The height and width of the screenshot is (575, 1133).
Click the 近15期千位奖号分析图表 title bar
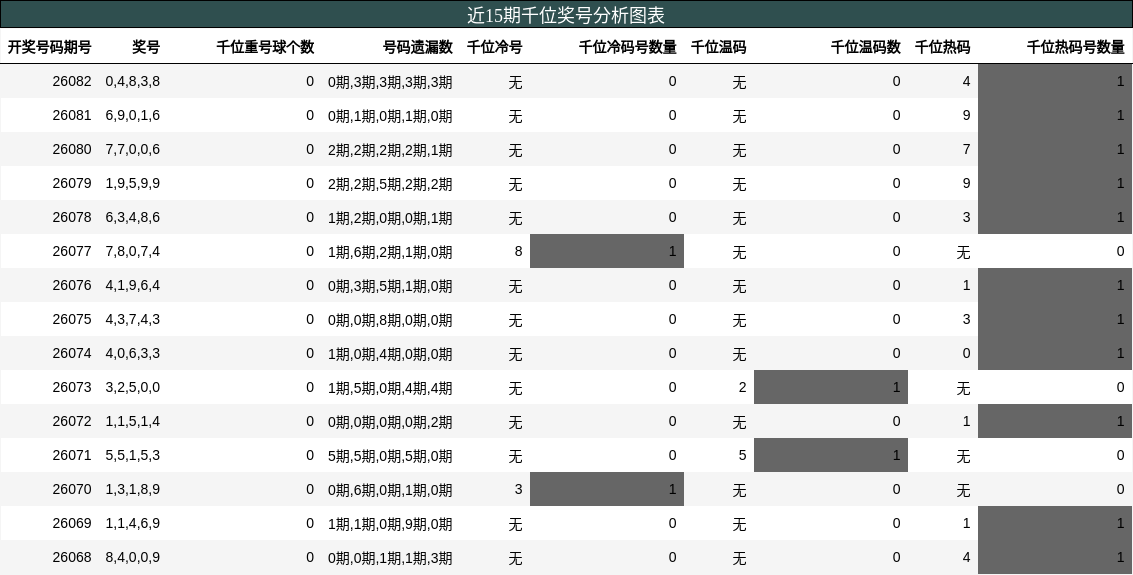tap(566, 15)
